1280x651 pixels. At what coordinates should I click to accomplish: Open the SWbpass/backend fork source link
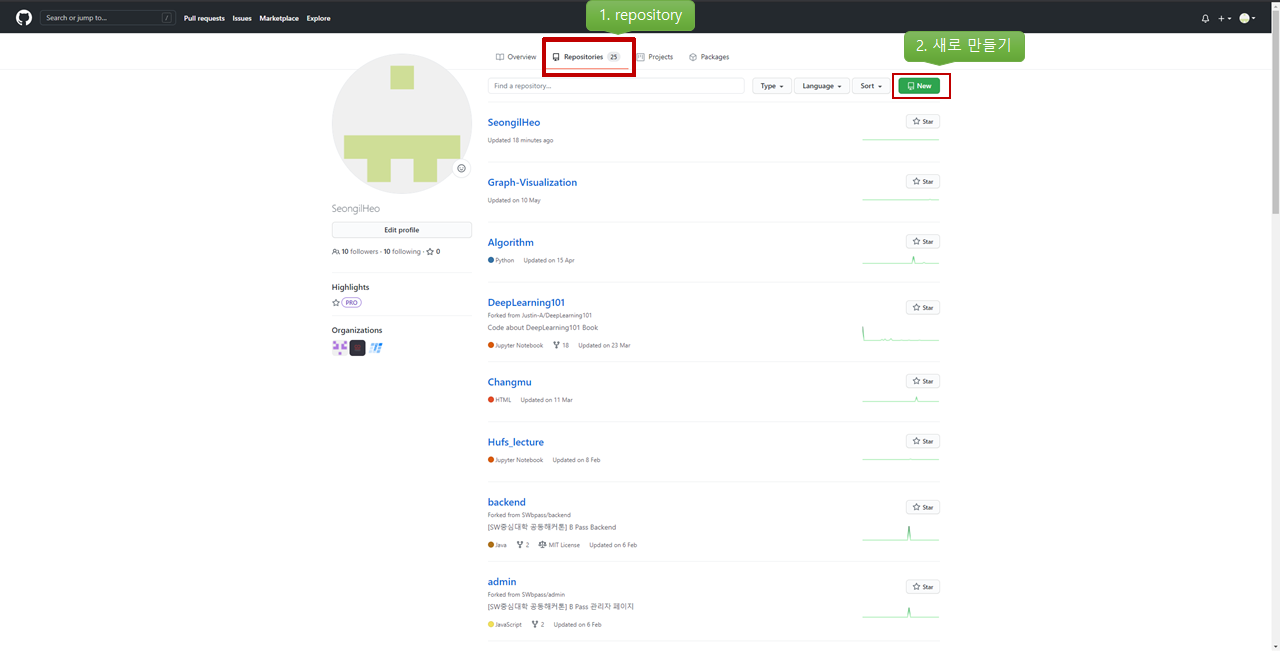546,515
